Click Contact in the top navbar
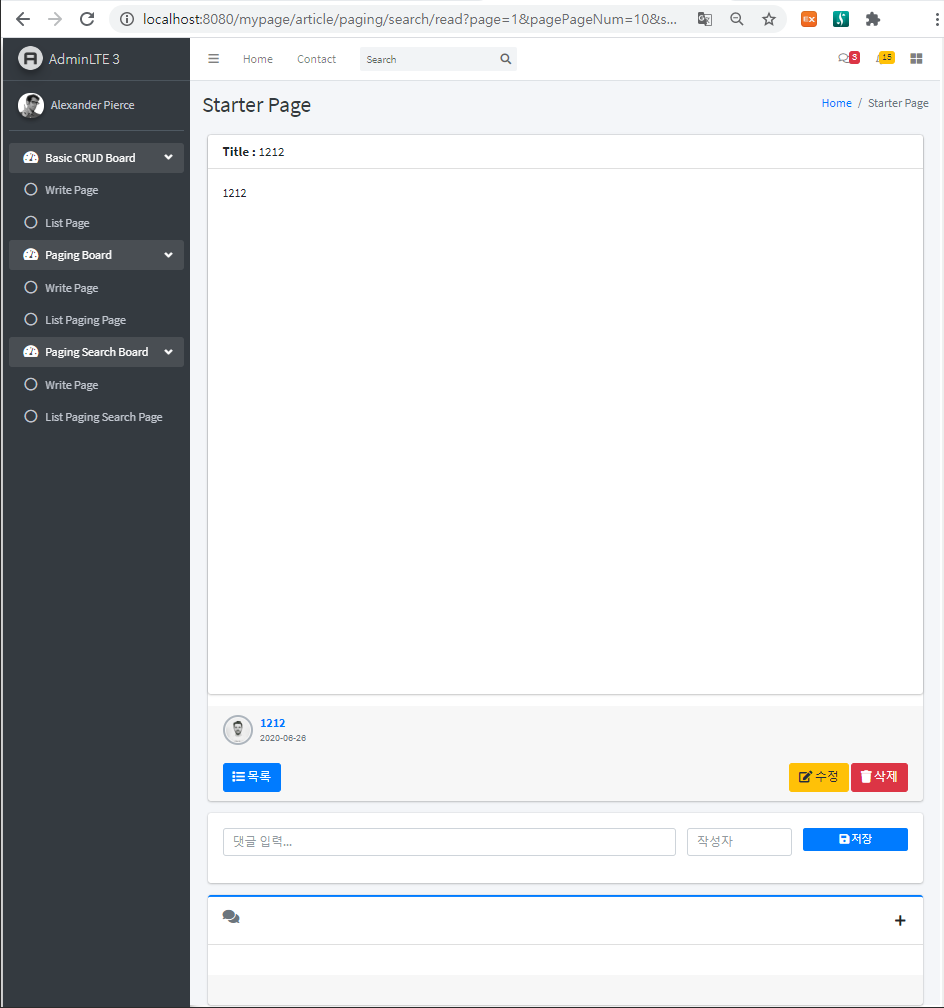 click(x=316, y=59)
